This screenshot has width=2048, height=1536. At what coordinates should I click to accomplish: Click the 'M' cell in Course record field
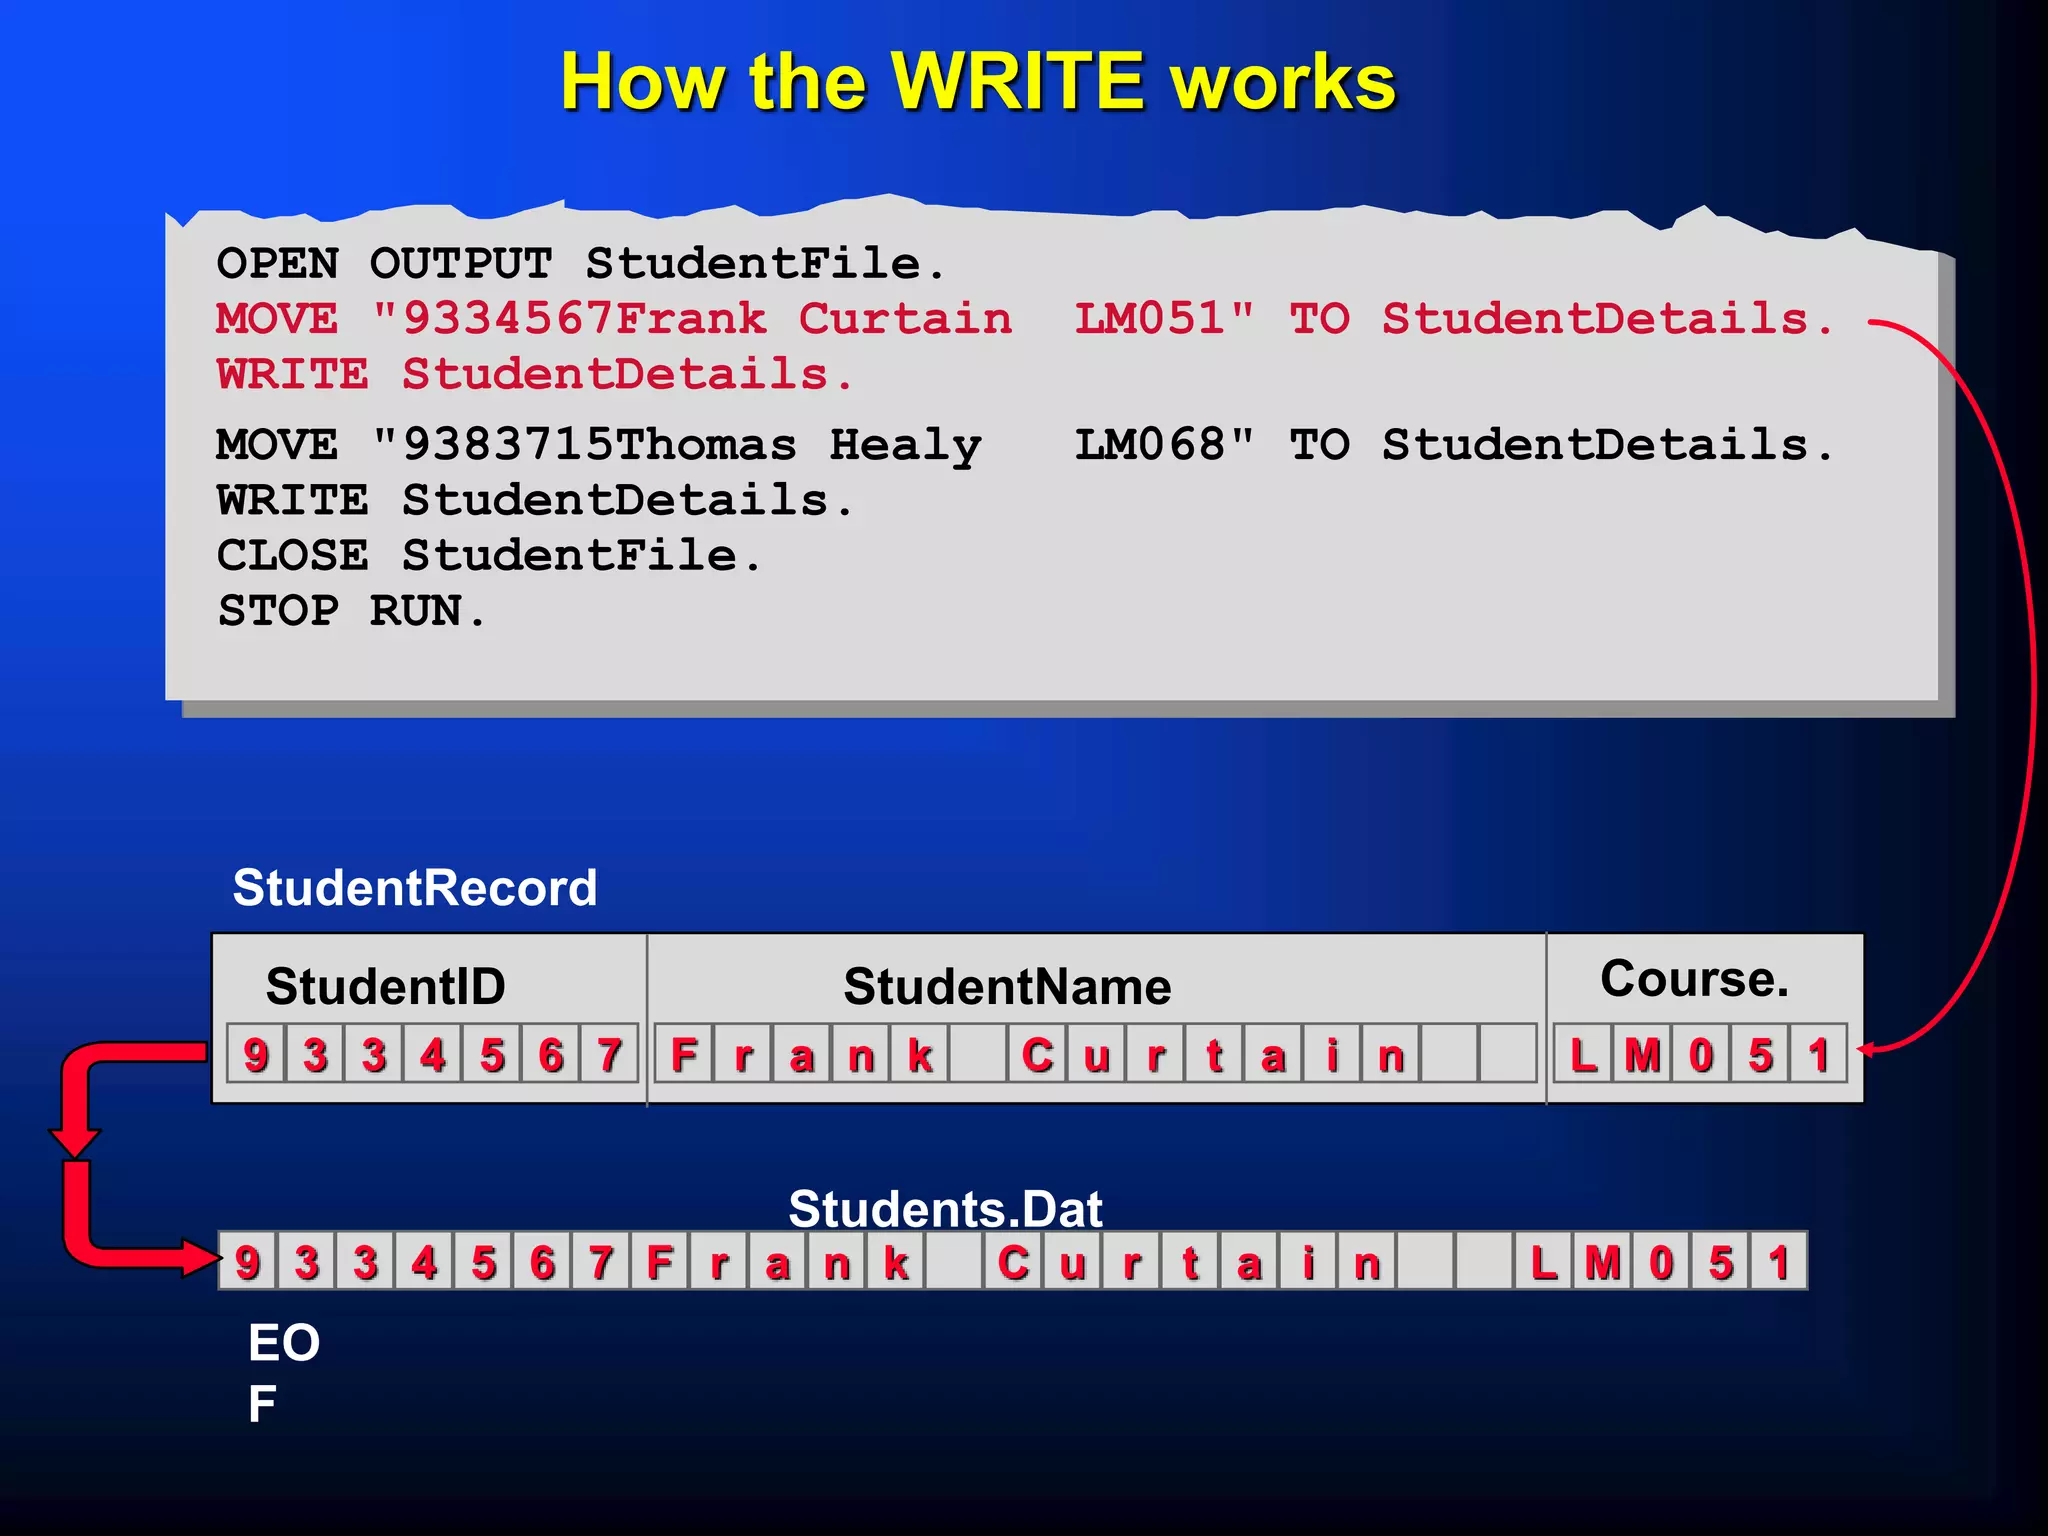(1642, 1054)
